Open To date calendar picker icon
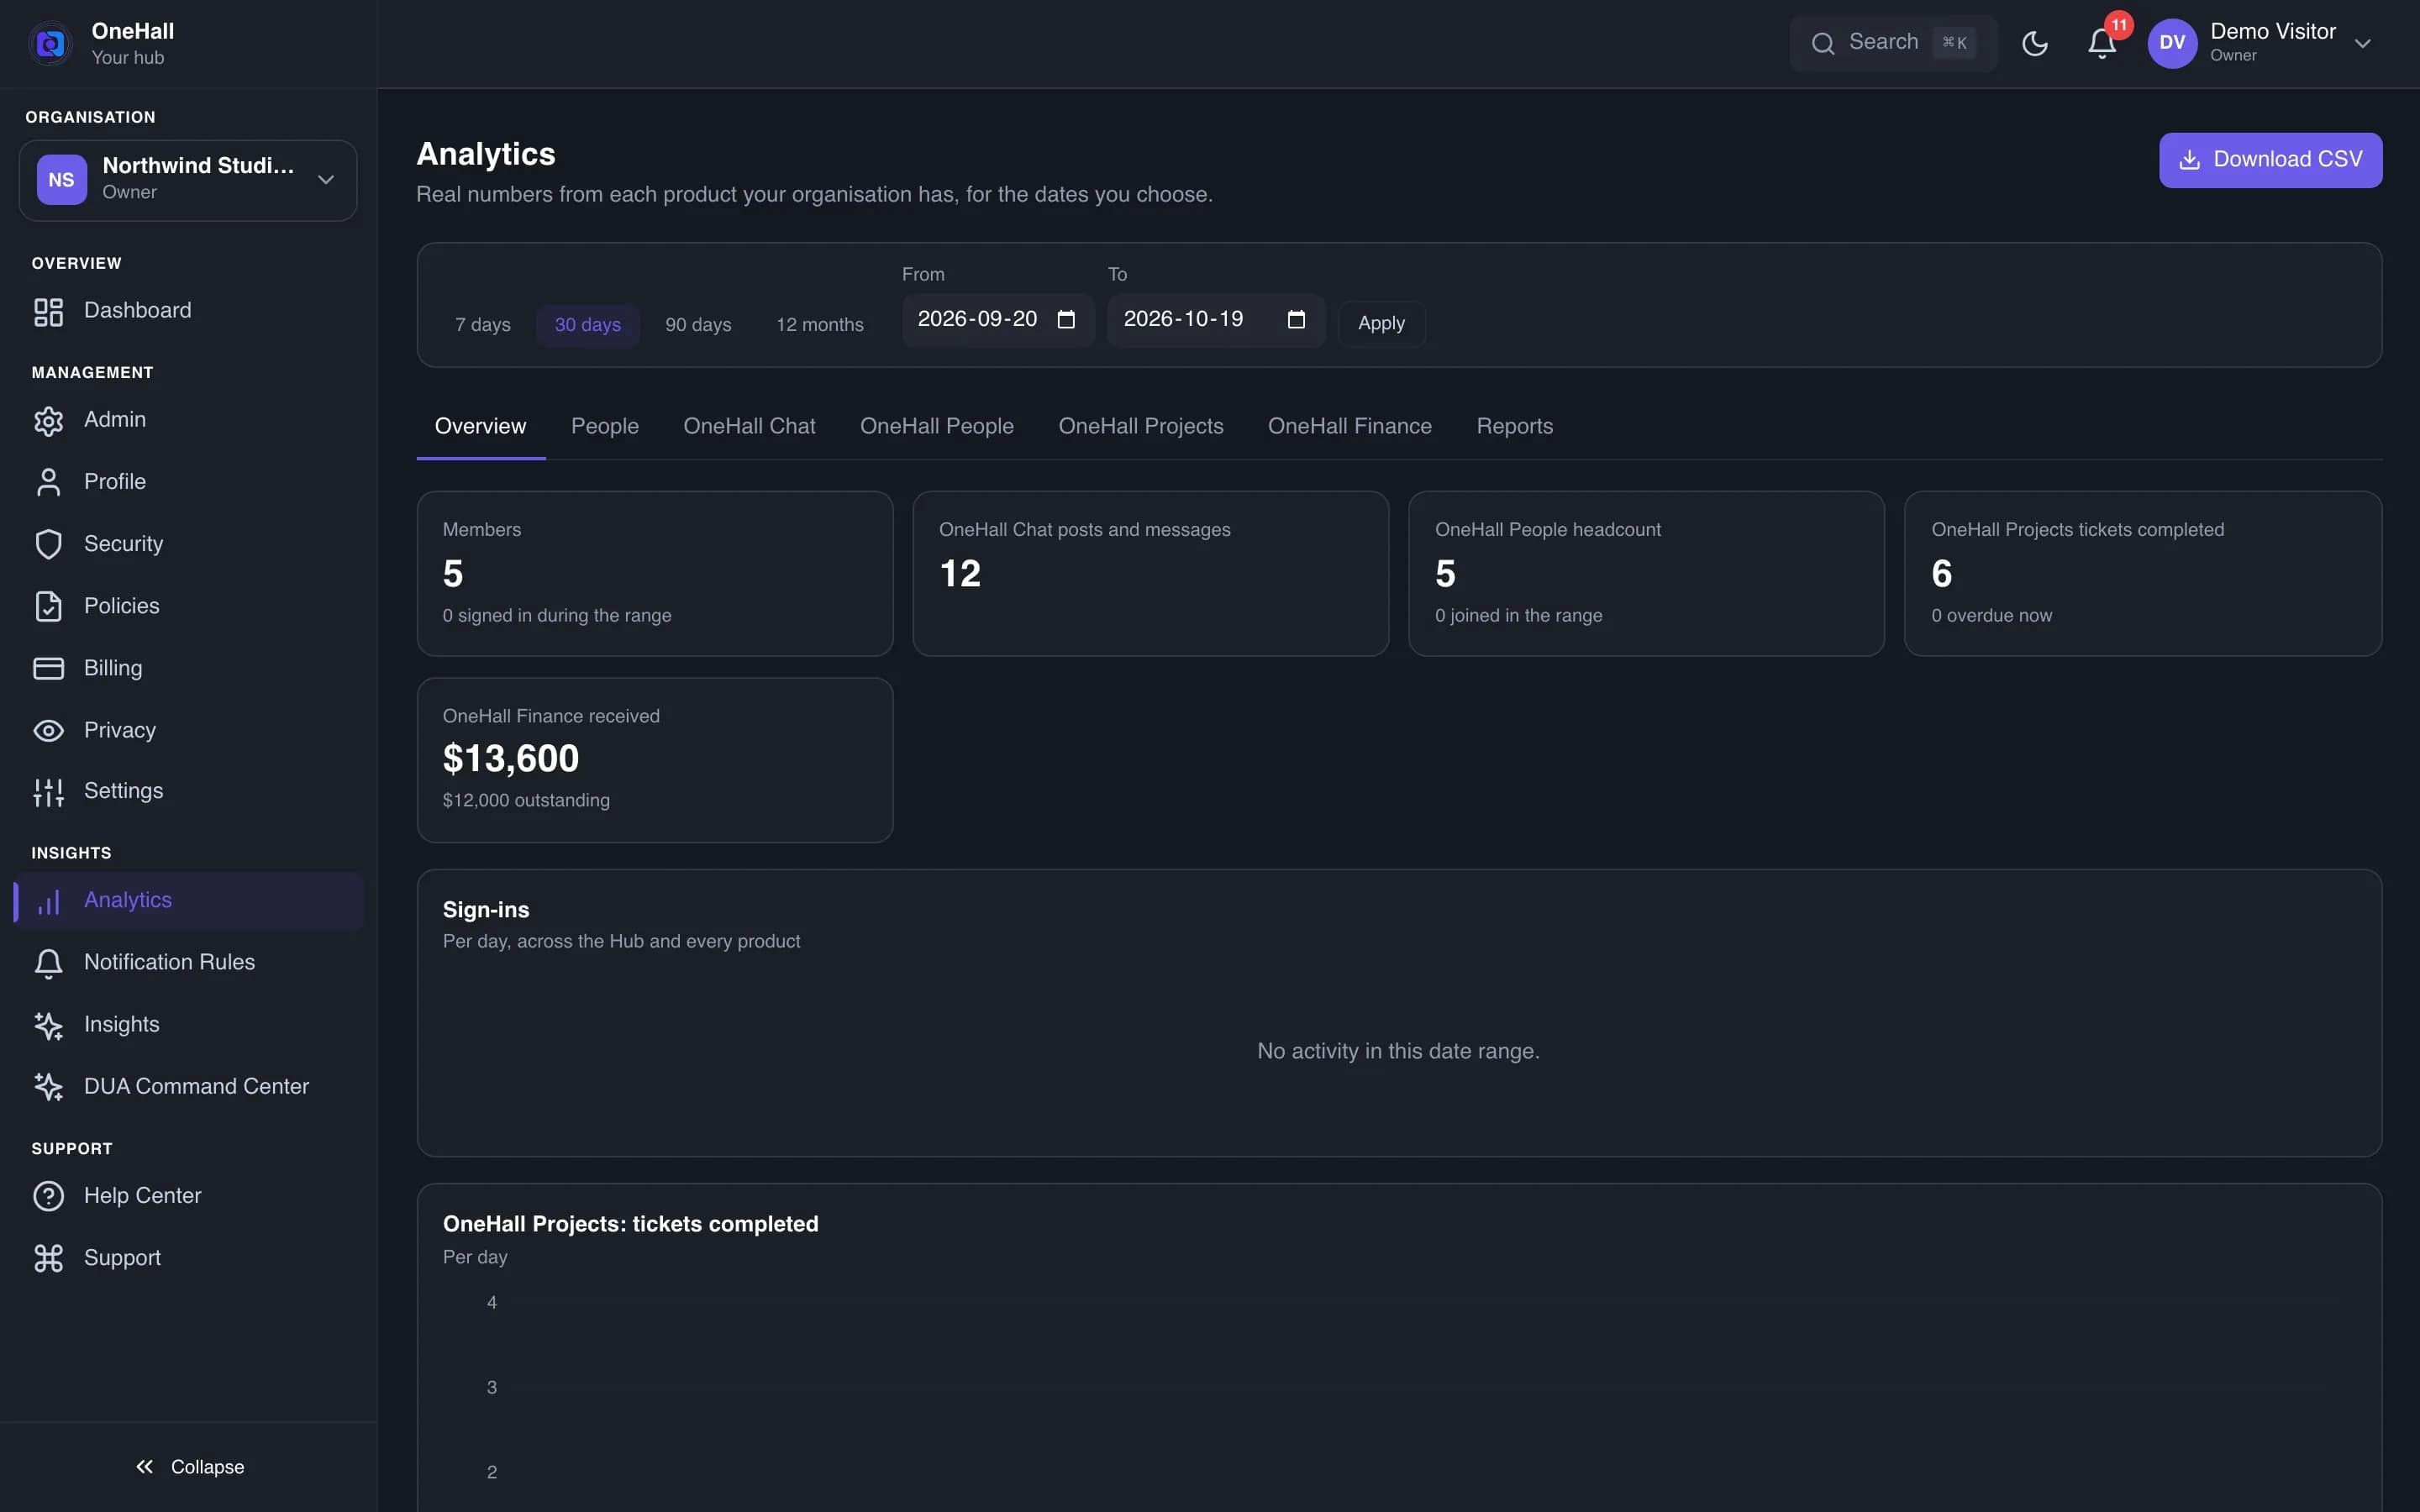This screenshot has height=1512, width=2420. (1296, 320)
